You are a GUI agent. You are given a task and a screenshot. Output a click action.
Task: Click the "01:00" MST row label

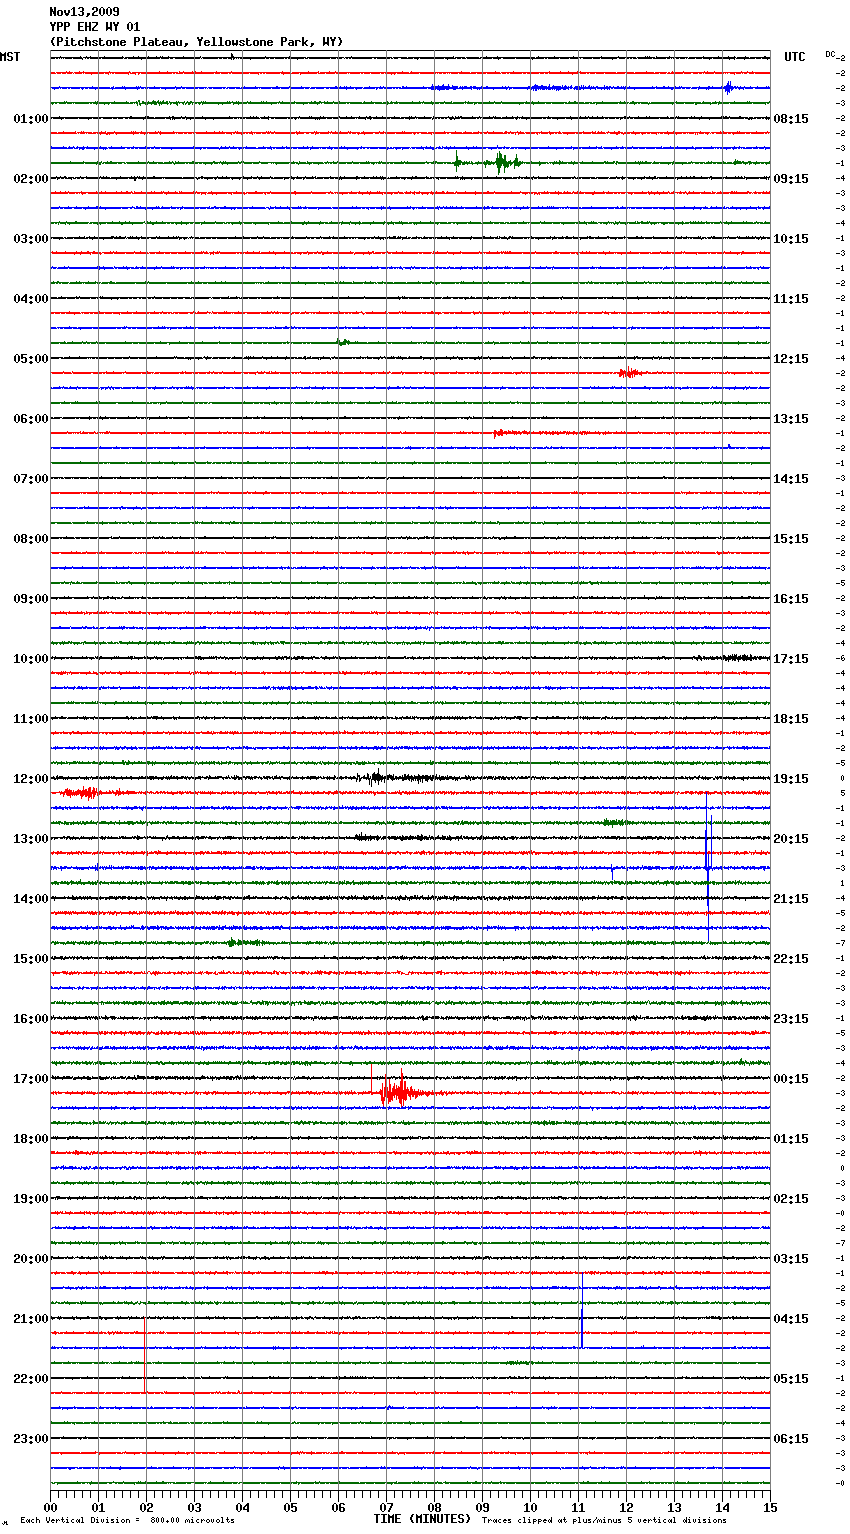(31, 119)
